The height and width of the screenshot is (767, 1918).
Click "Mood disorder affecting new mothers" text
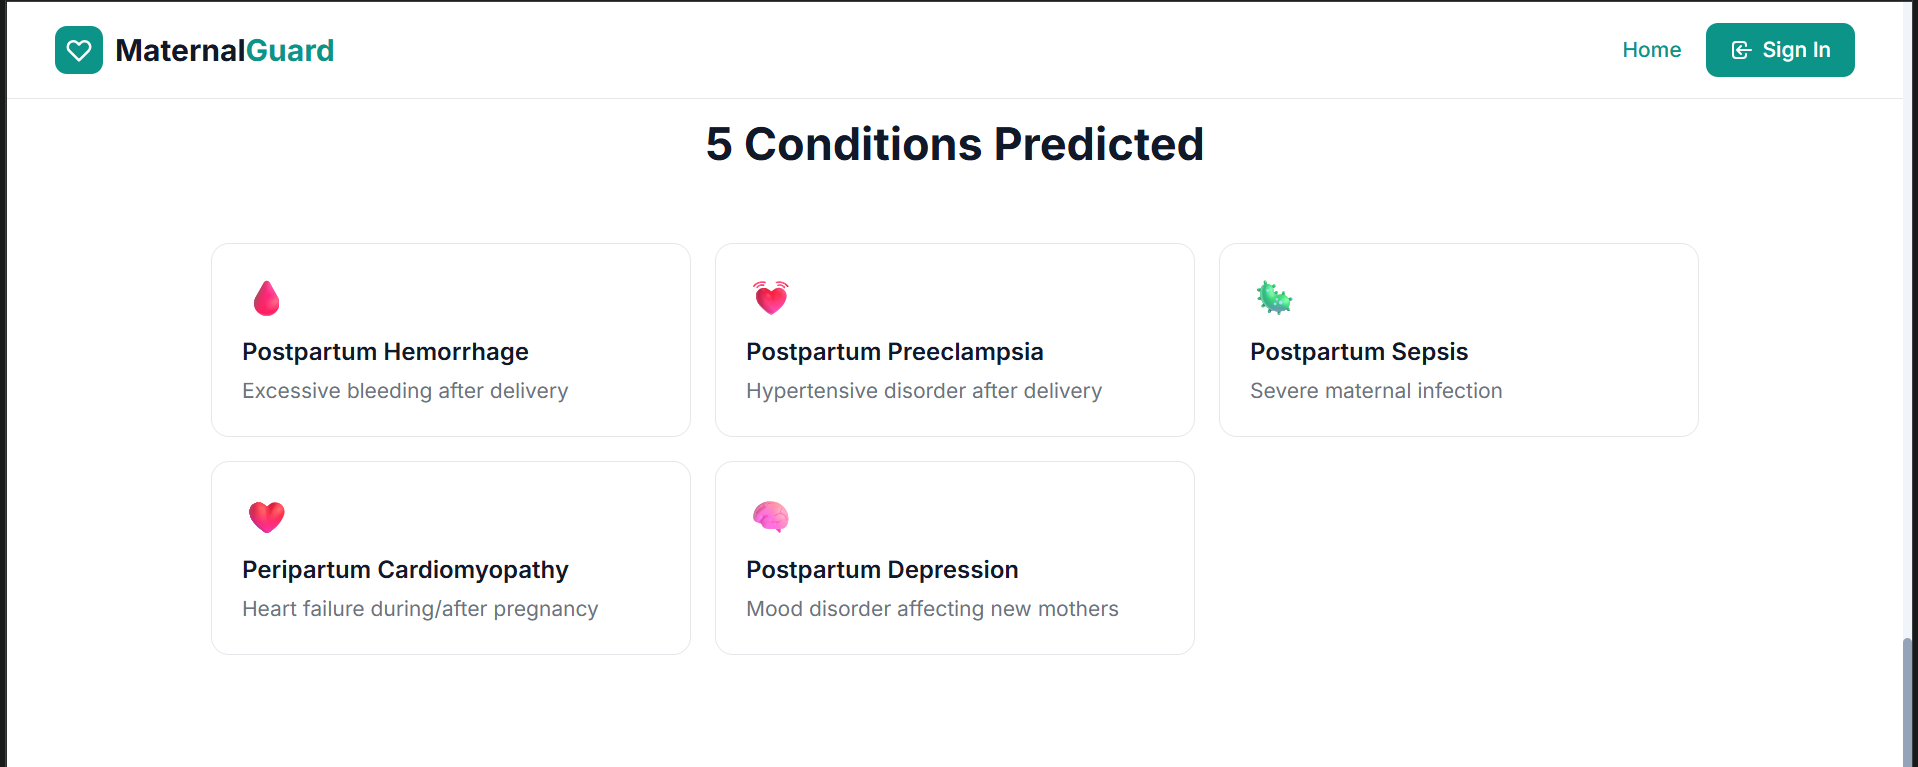[x=932, y=609]
